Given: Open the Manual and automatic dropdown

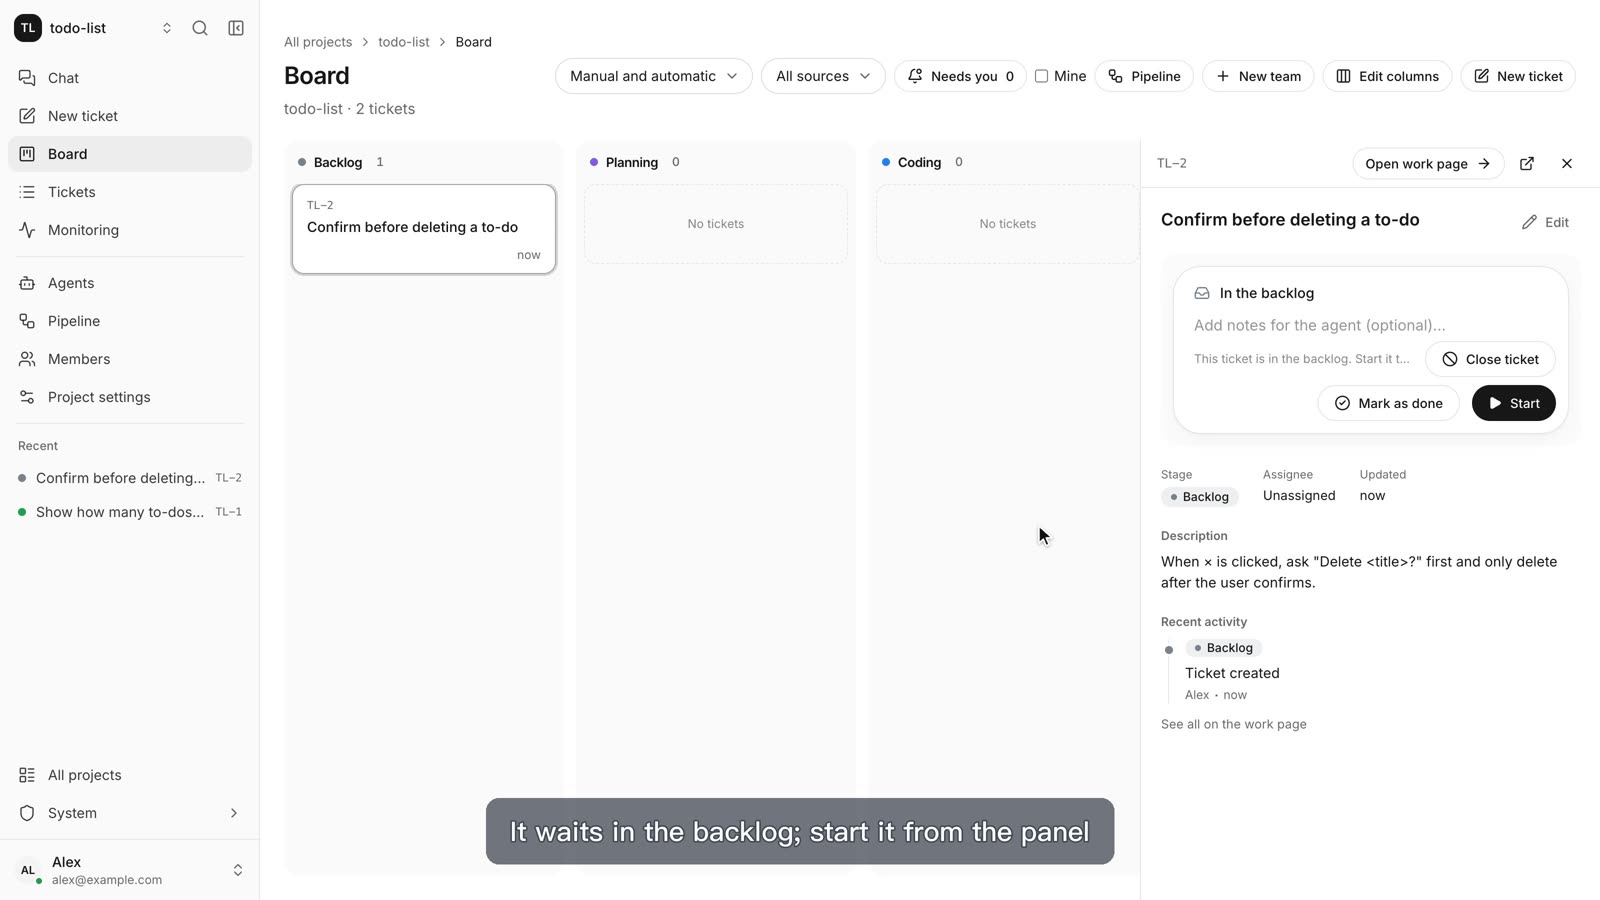Looking at the screenshot, I should click(654, 76).
